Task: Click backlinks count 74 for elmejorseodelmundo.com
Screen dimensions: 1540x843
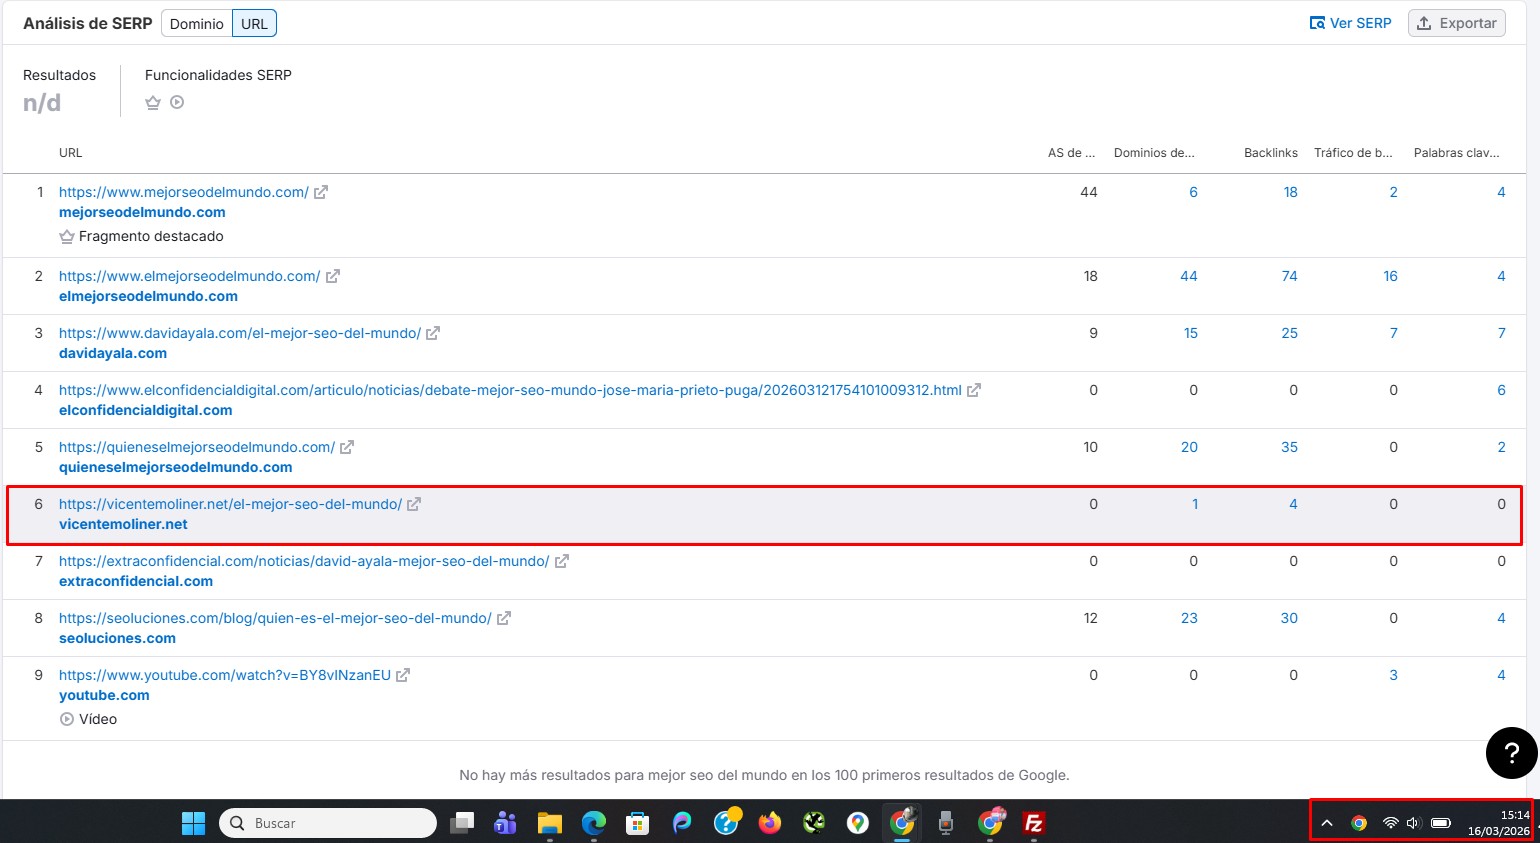Action: [1289, 276]
